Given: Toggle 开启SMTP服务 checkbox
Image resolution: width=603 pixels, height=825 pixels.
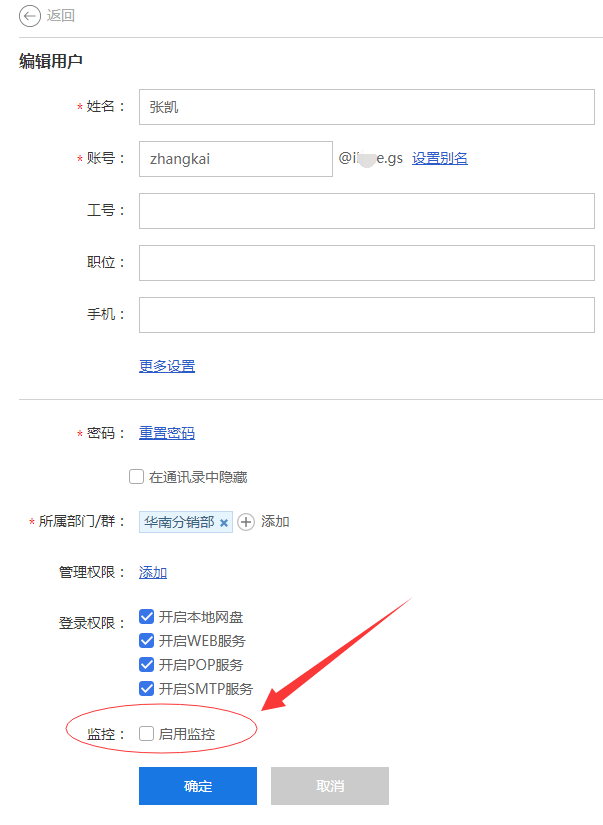Looking at the screenshot, I should pyautogui.click(x=146, y=688).
